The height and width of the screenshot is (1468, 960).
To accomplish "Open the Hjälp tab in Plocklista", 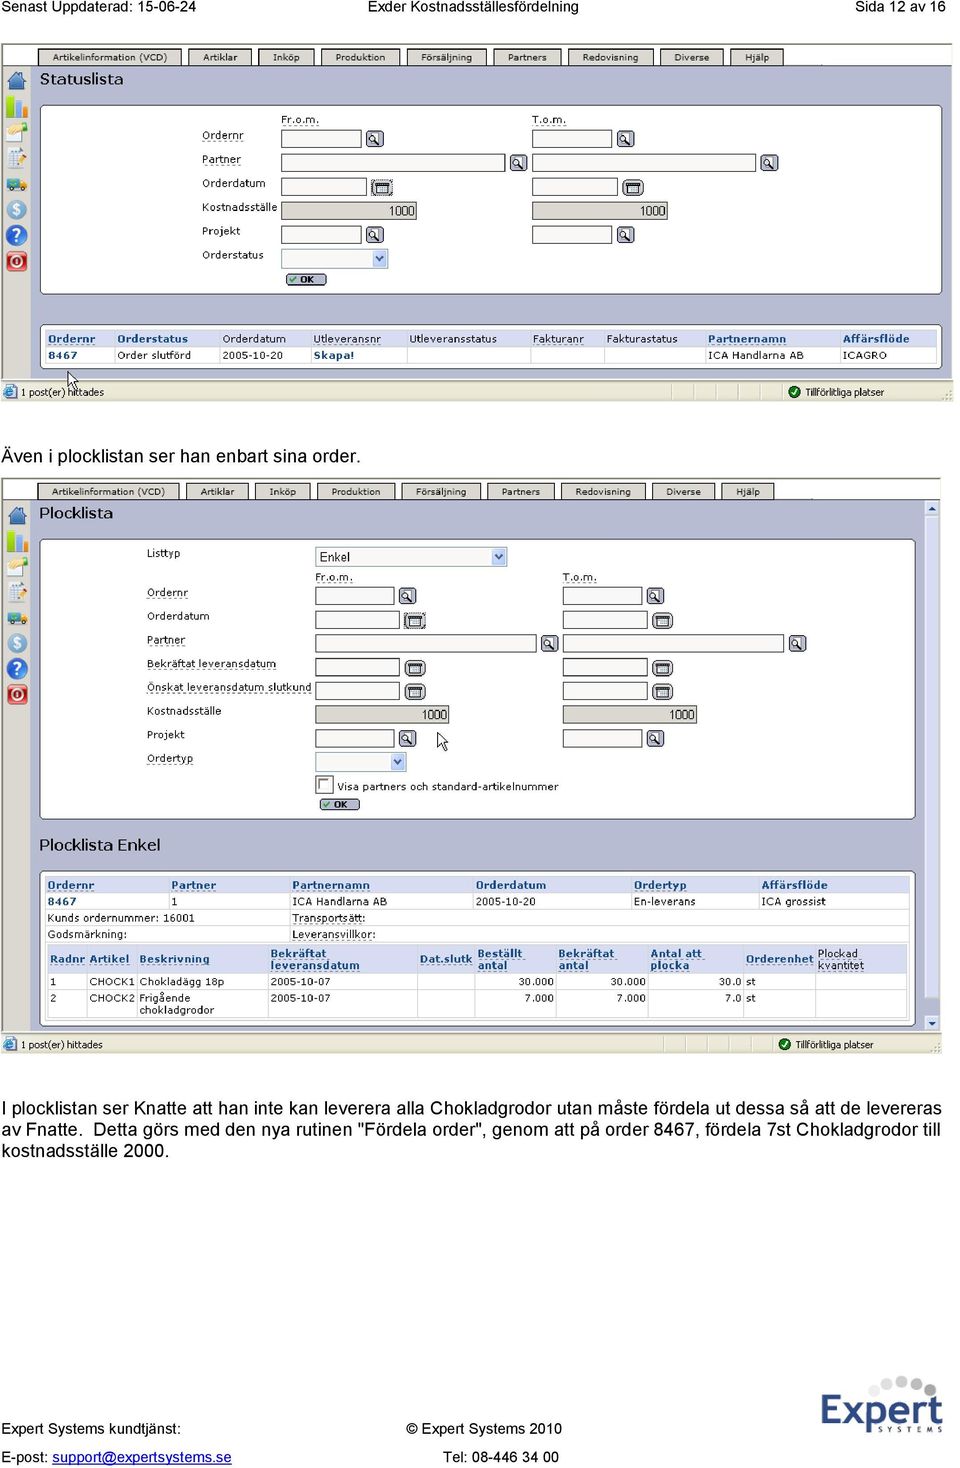I will (747, 492).
